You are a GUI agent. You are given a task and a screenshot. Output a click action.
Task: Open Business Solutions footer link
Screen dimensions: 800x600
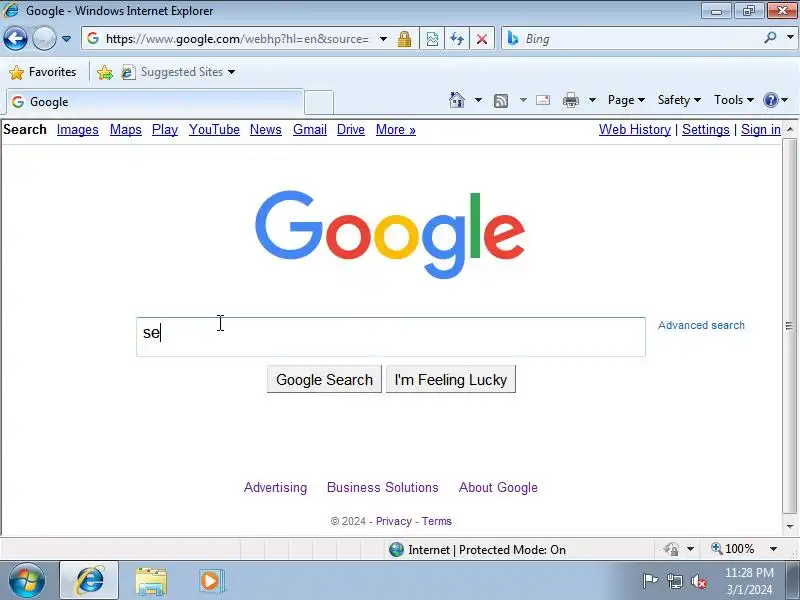pyautogui.click(x=383, y=487)
